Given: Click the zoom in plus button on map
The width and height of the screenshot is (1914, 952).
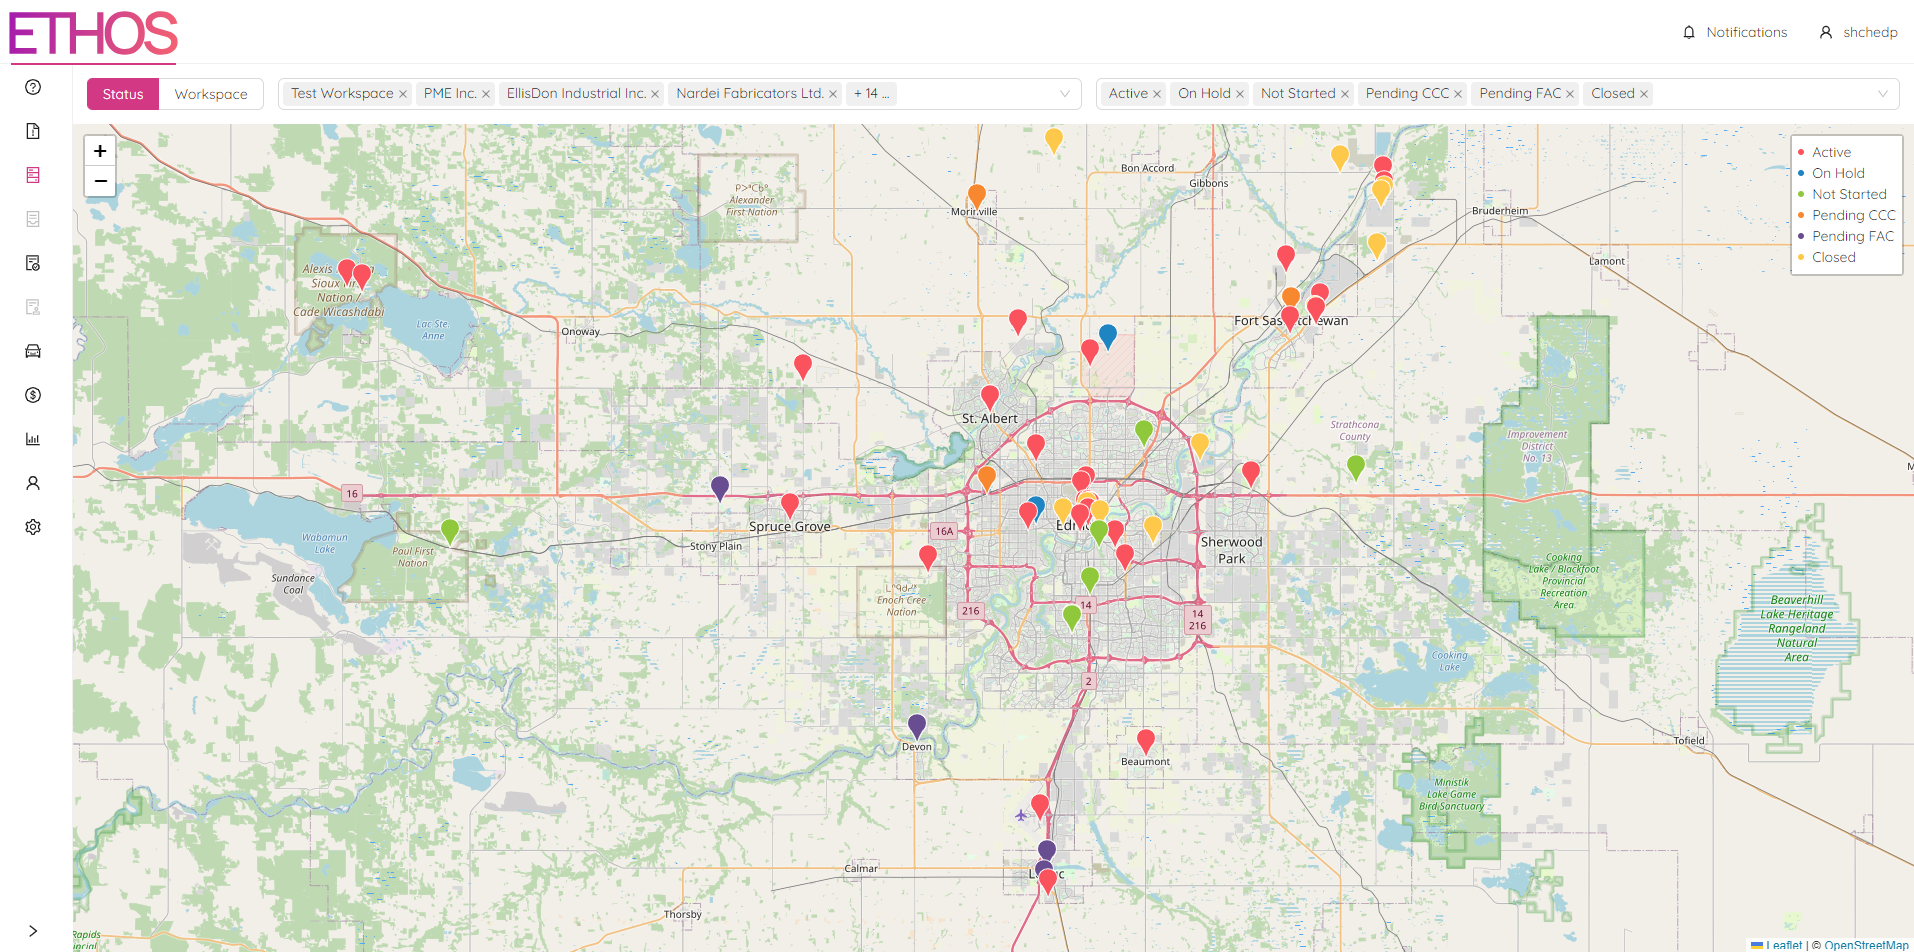Looking at the screenshot, I should [99, 150].
